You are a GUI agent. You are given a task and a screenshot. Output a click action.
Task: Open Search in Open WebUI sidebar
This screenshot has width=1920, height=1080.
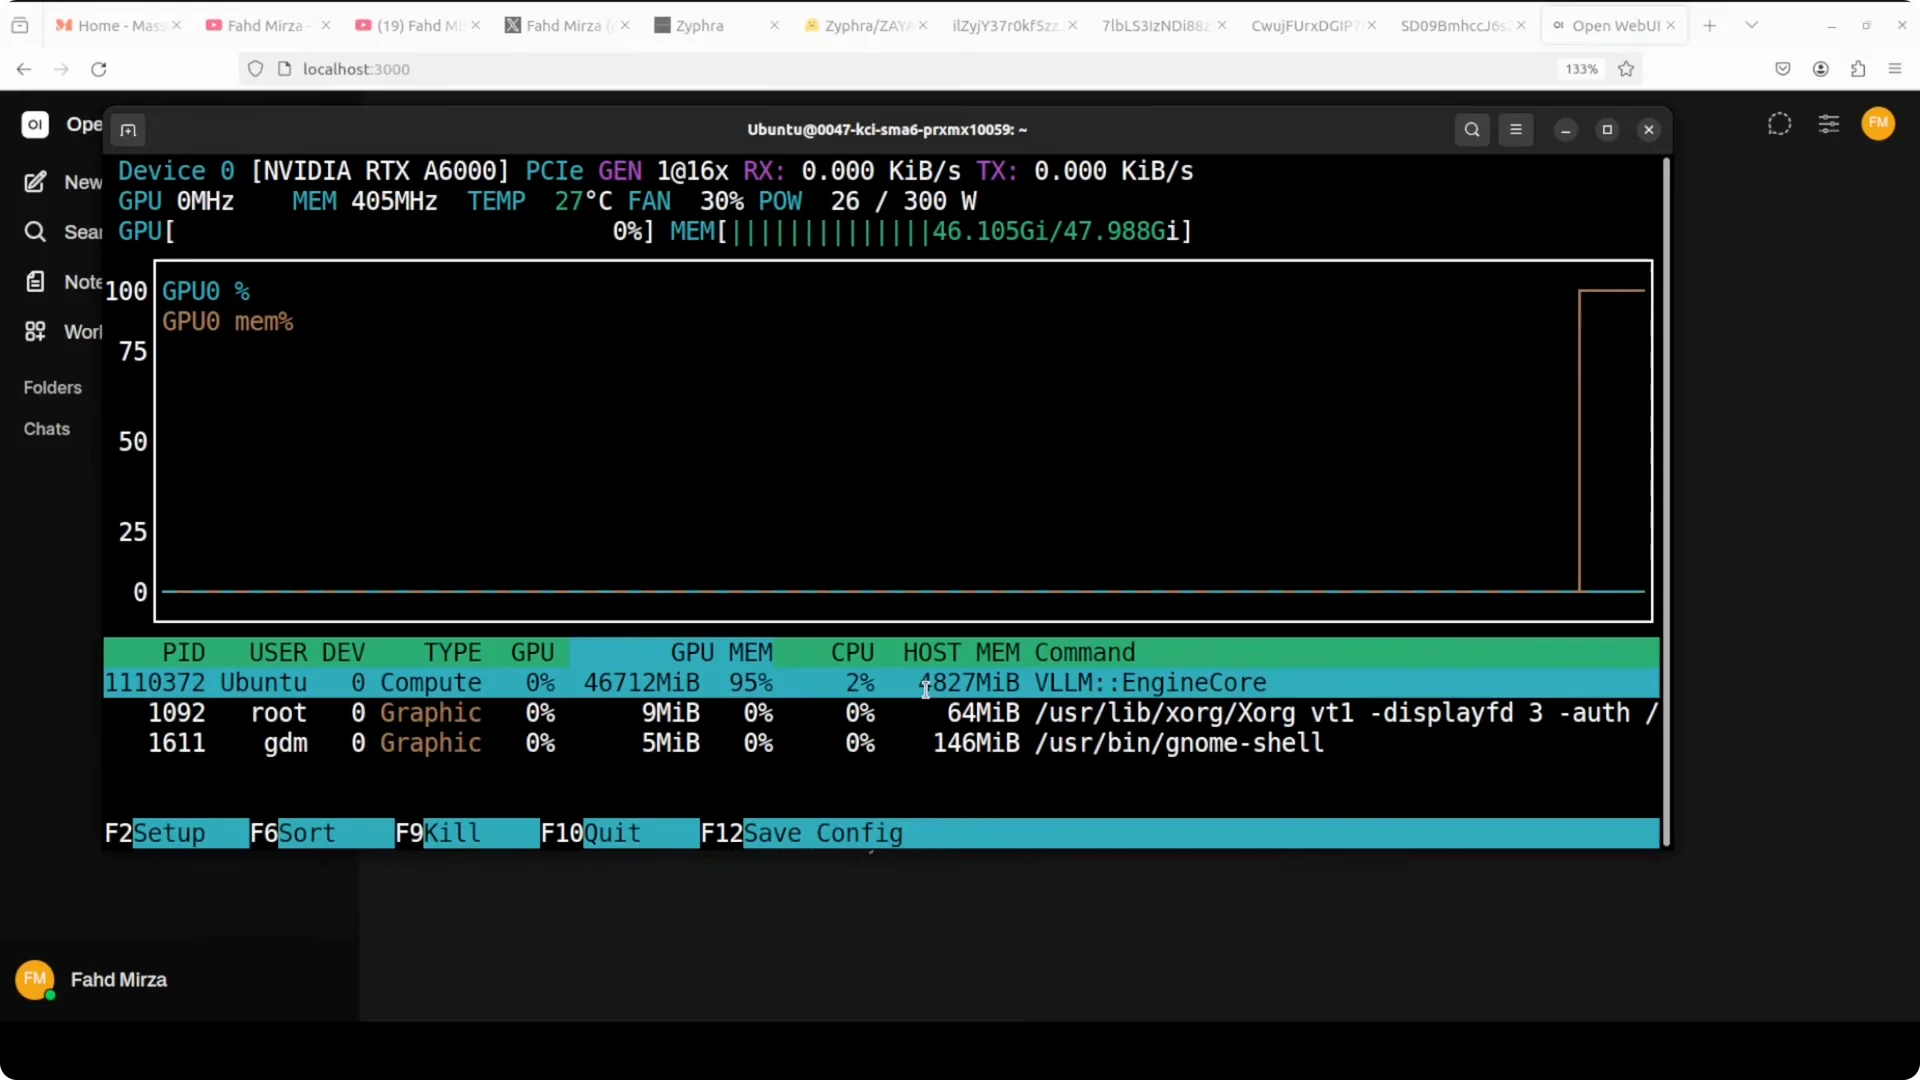(62, 232)
